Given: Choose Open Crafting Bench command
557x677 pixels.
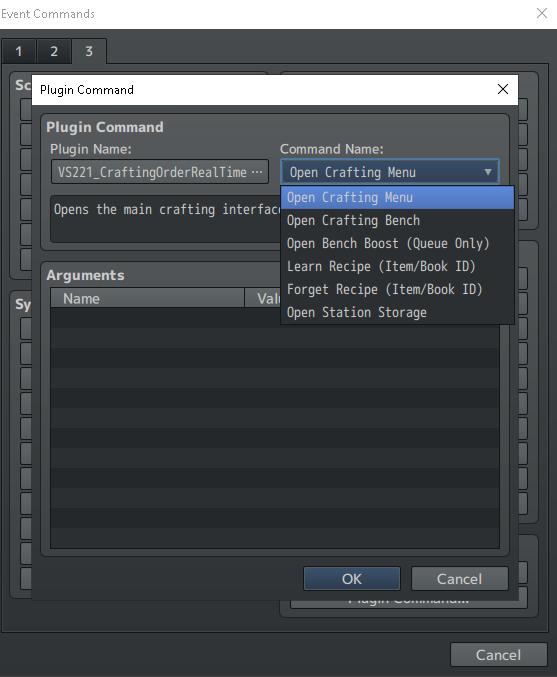Looking at the screenshot, I should [x=397, y=220].
